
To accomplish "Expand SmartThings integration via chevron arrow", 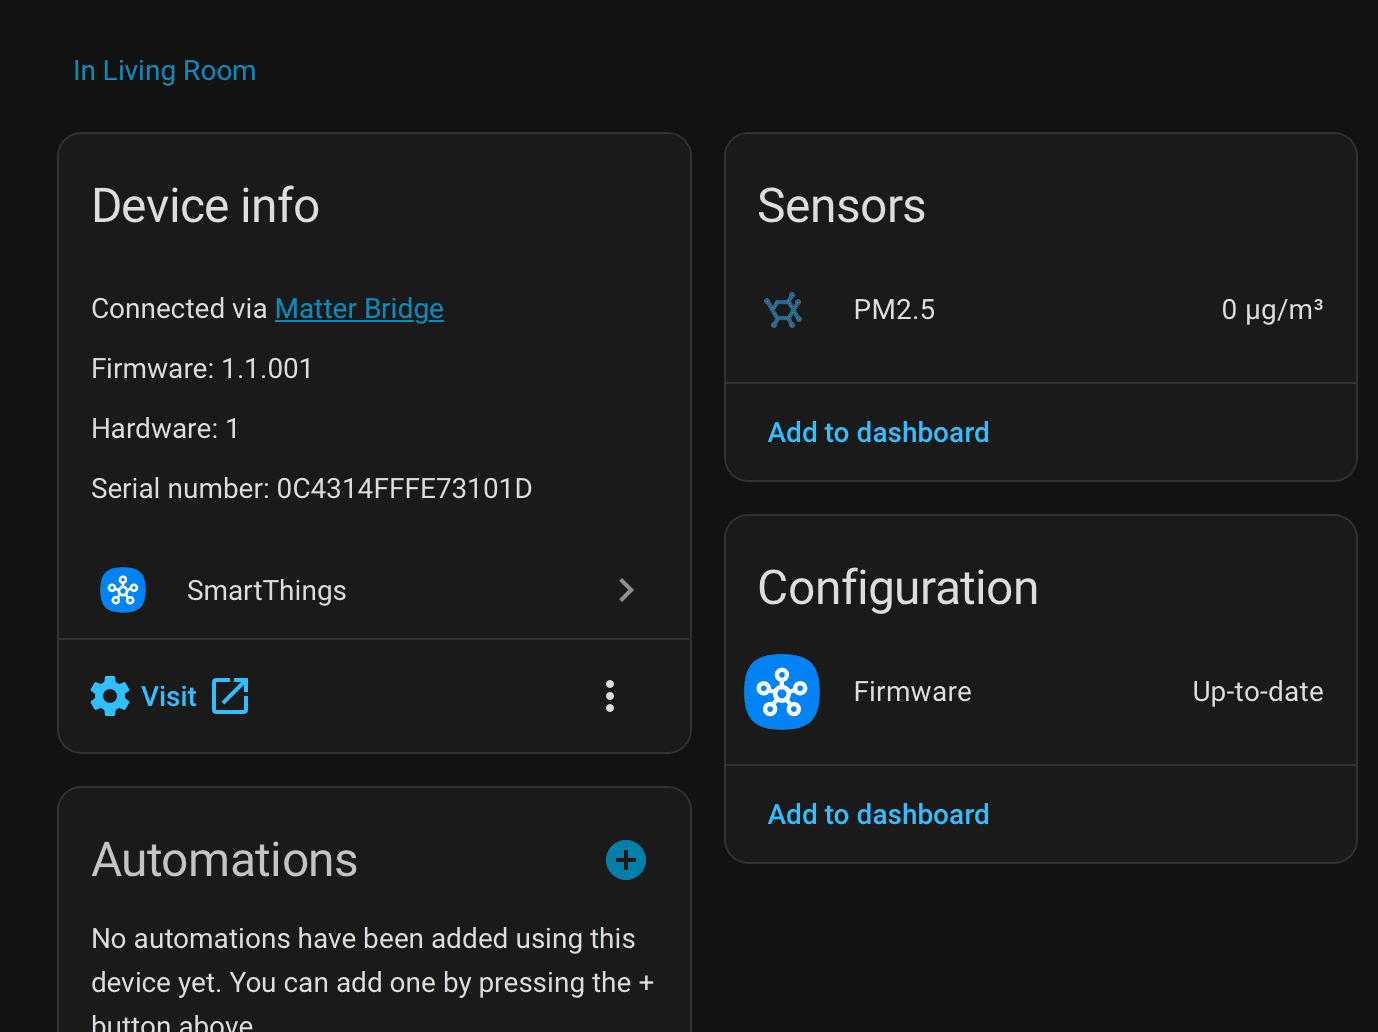I will pyautogui.click(x=626, y=590).
